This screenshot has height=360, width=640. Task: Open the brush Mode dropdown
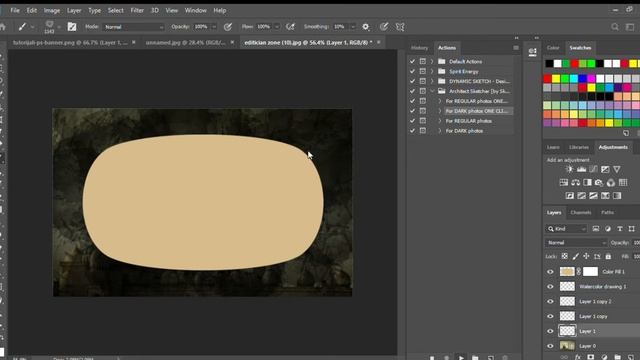click(133, 27)
